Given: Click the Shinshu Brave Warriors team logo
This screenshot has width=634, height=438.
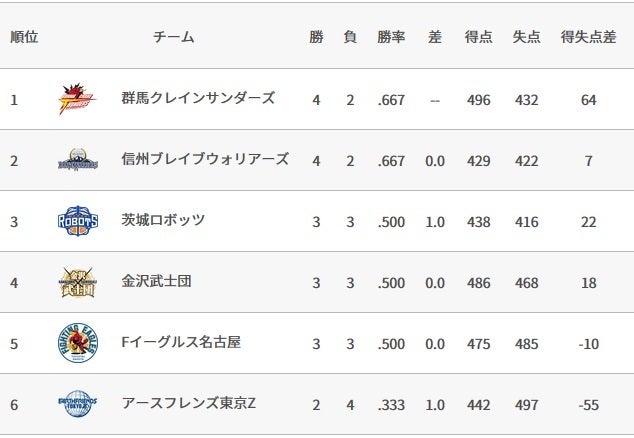Looking at the screenshot, I should [77, 160].
